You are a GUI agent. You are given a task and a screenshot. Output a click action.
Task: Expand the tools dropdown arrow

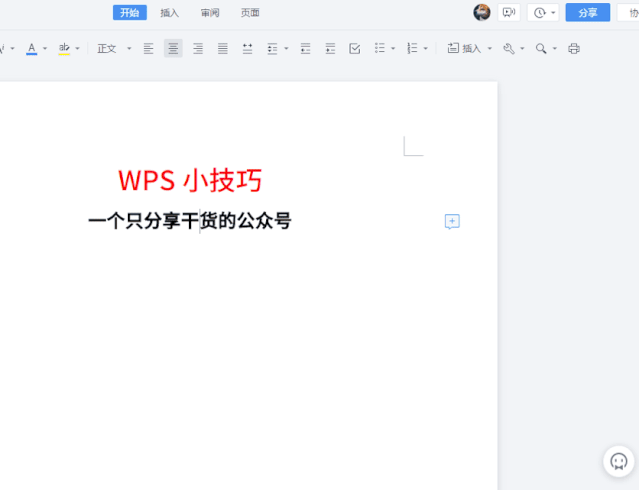click(x=522, y=49)
